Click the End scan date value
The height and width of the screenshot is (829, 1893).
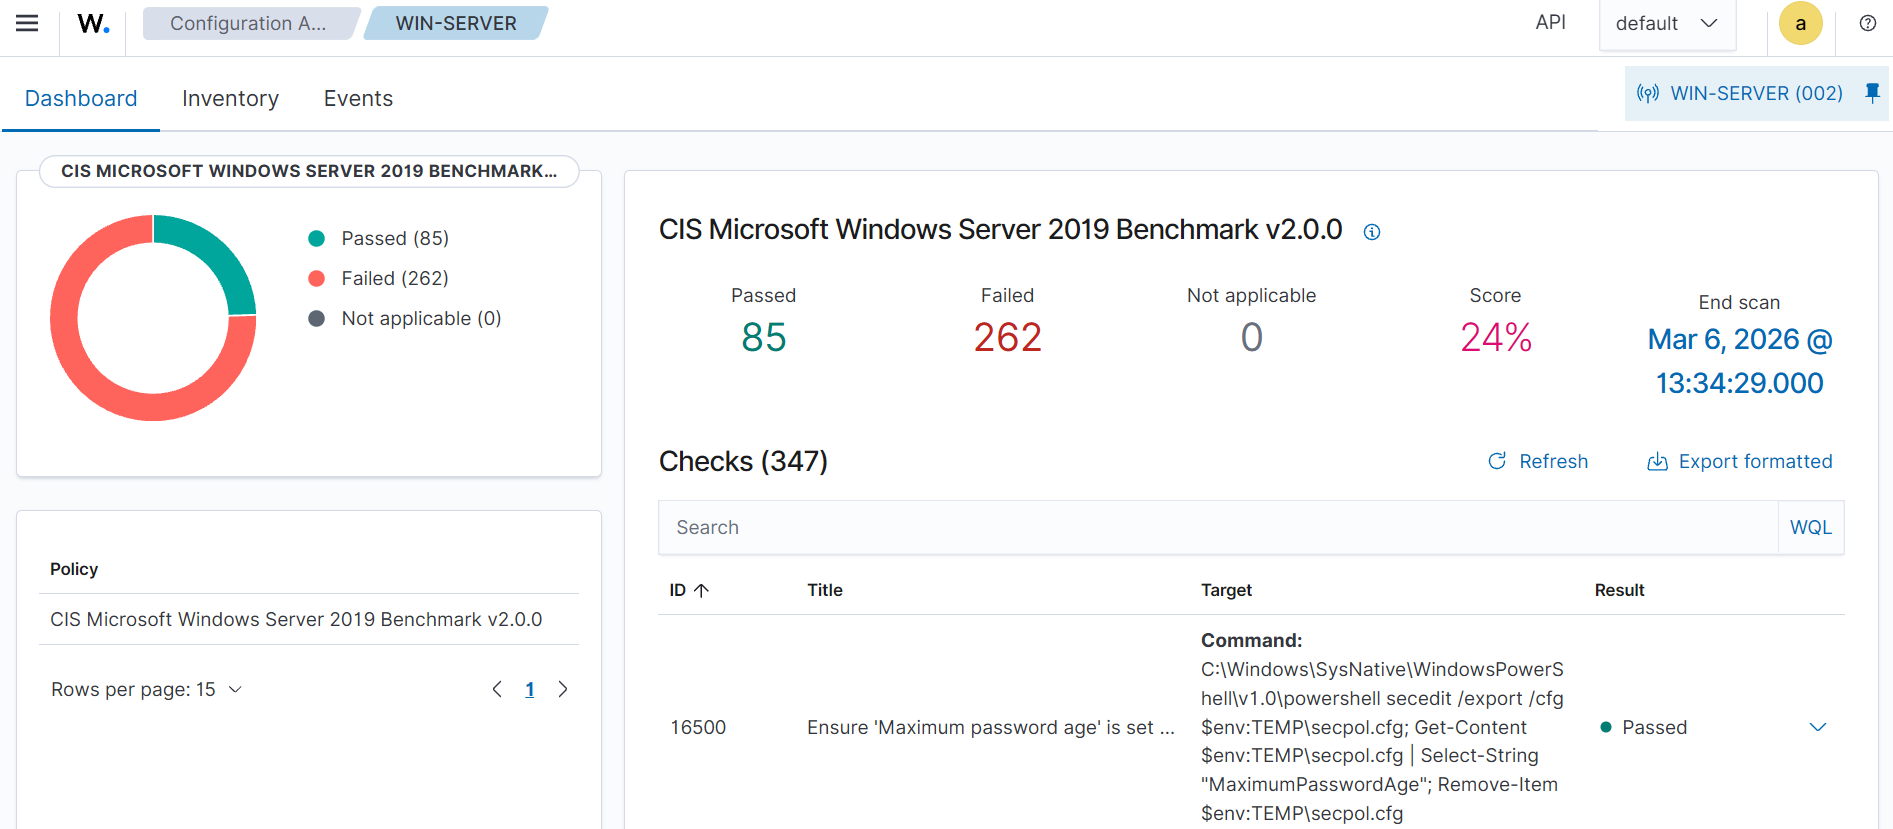coord(1739,361)
